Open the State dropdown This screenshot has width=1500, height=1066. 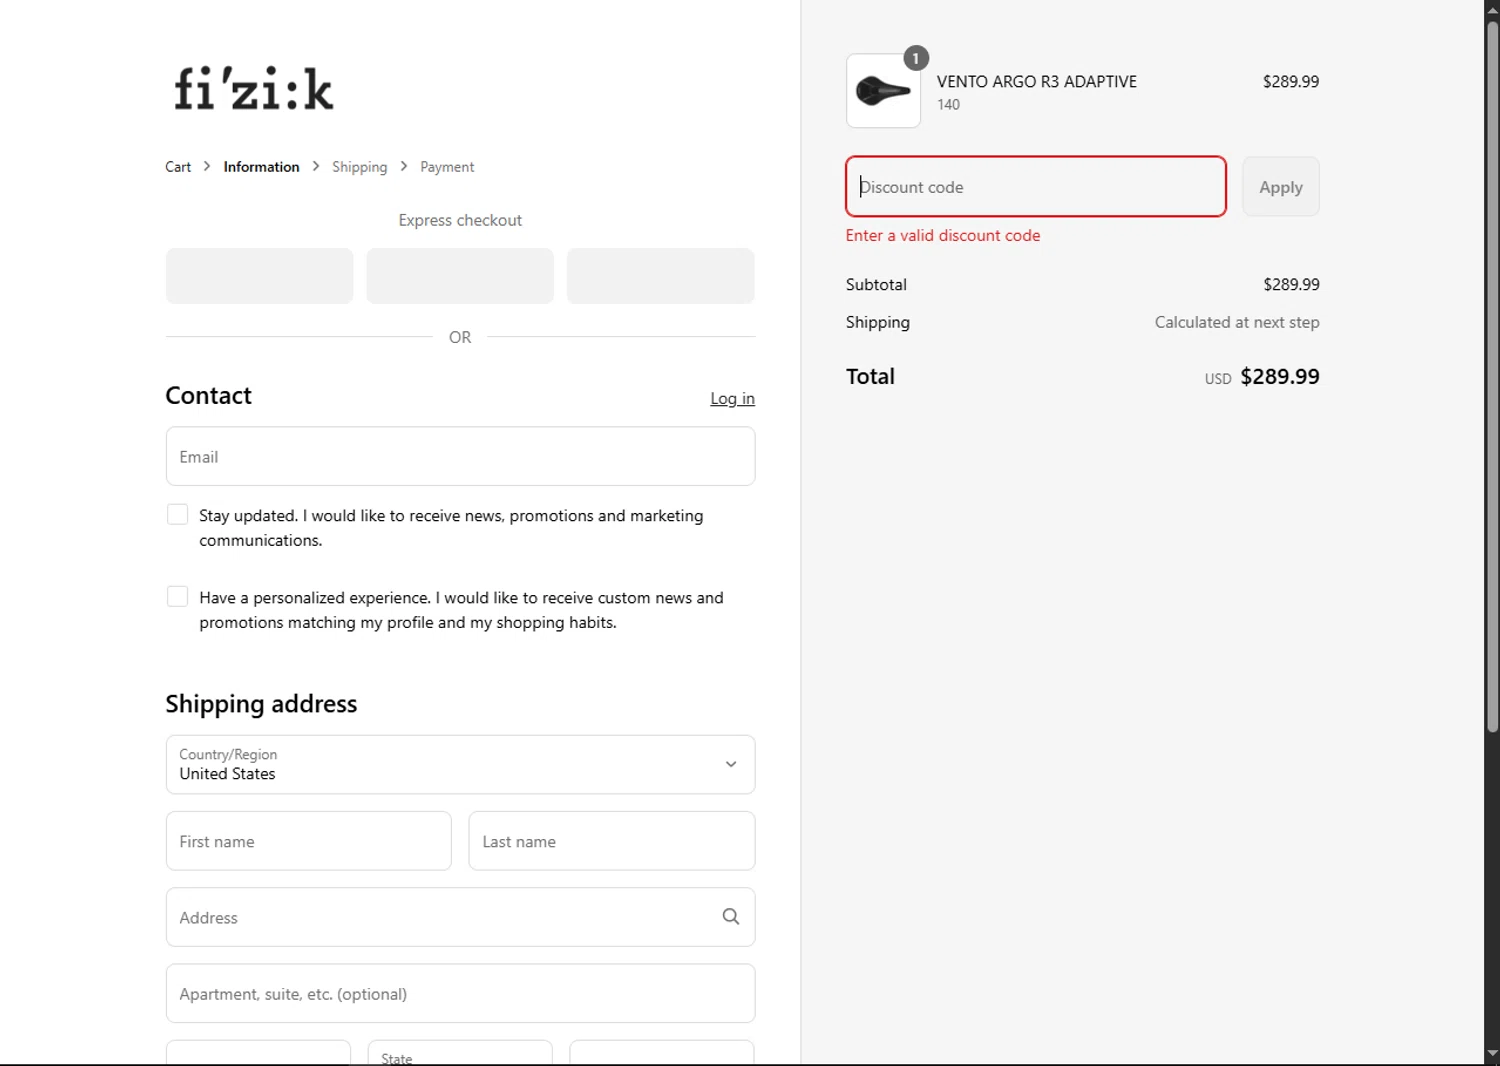pos(460,1053)
